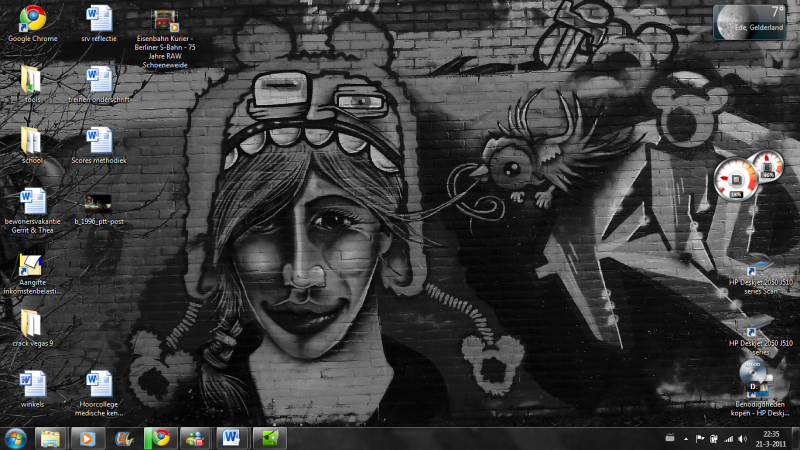This screenshot has width=800, height=450.
Task: Open the Ede, Gelderland weather gadget
Action: 749,22
